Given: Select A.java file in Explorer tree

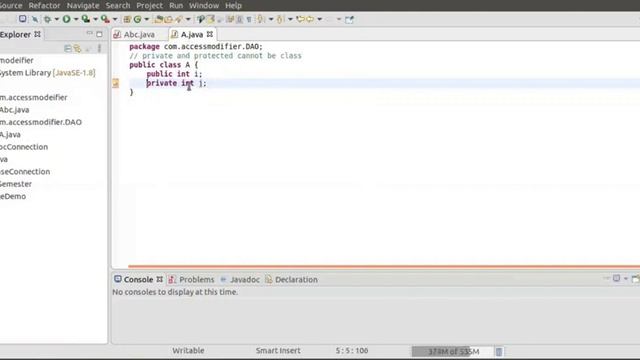Looking at the screenshot, I should [10, 134].
